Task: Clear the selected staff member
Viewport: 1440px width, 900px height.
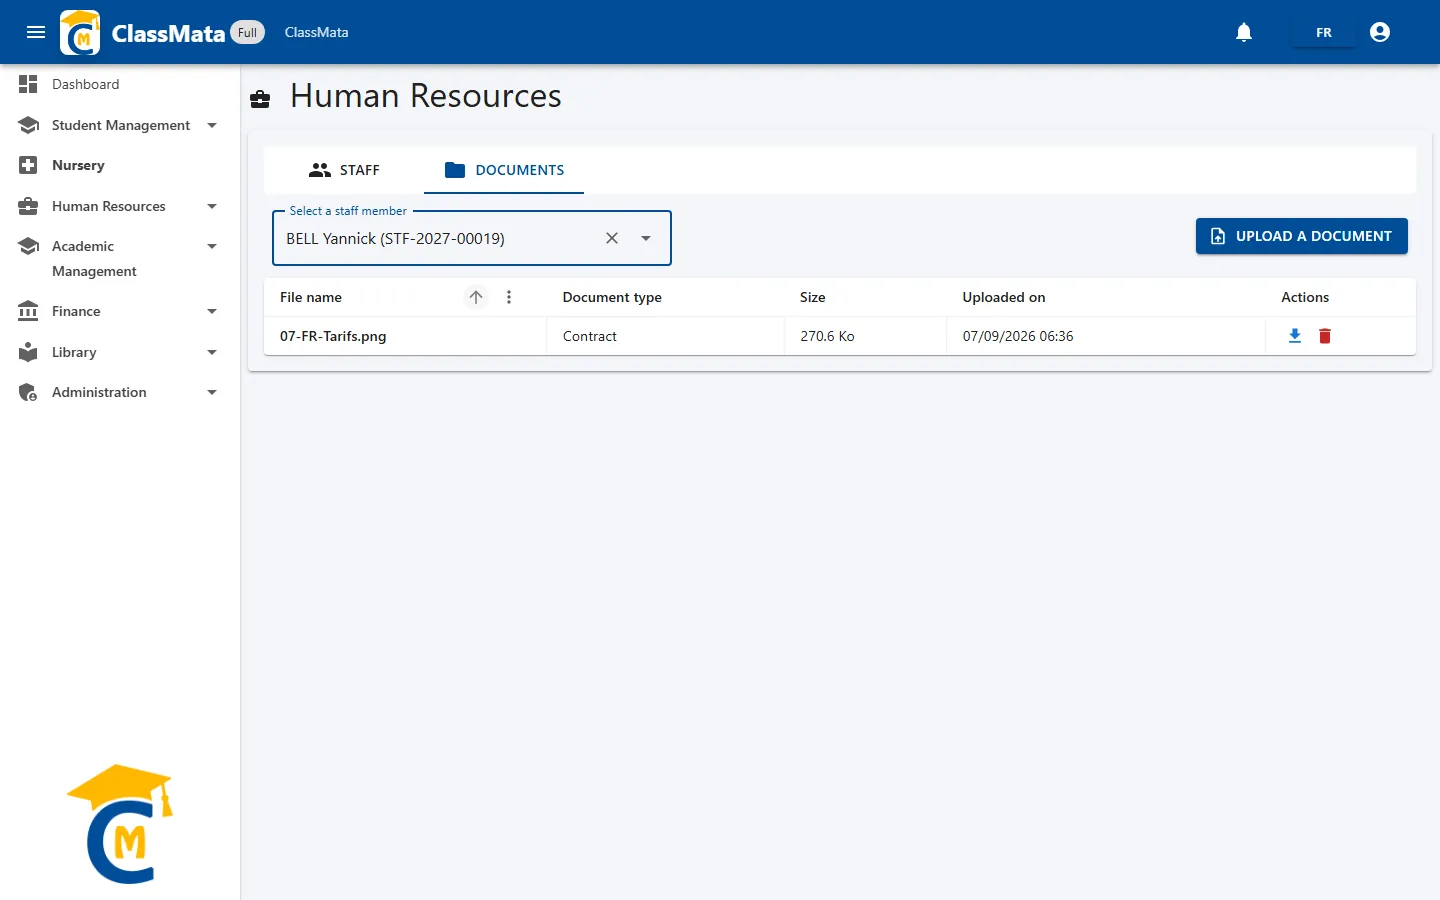Action: [612, 238]
